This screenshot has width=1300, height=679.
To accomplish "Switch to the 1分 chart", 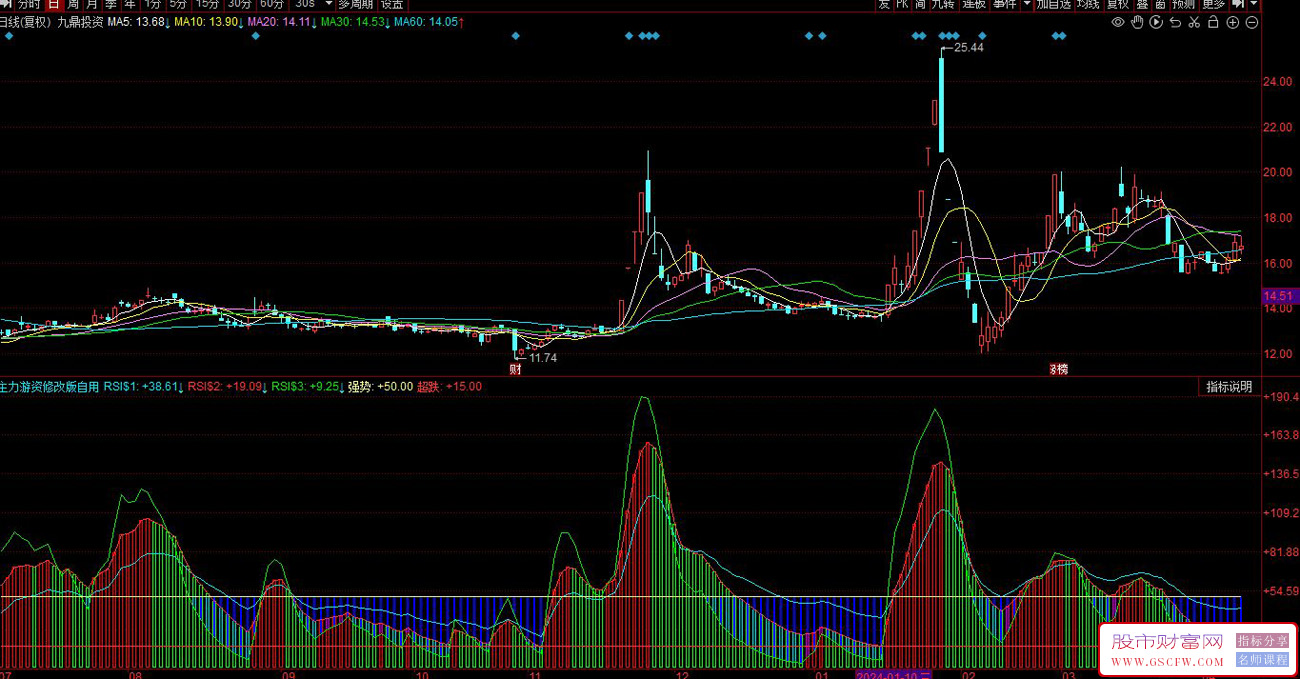I will 152,4.
